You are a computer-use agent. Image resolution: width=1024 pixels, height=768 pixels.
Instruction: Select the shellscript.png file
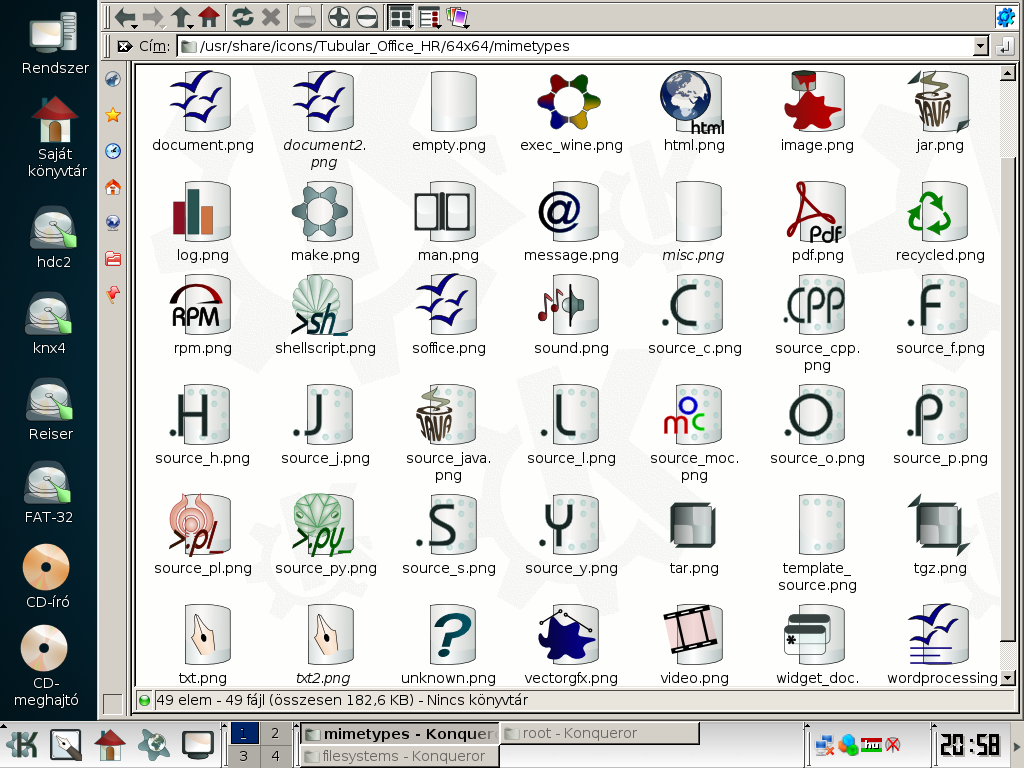point(325,315)
